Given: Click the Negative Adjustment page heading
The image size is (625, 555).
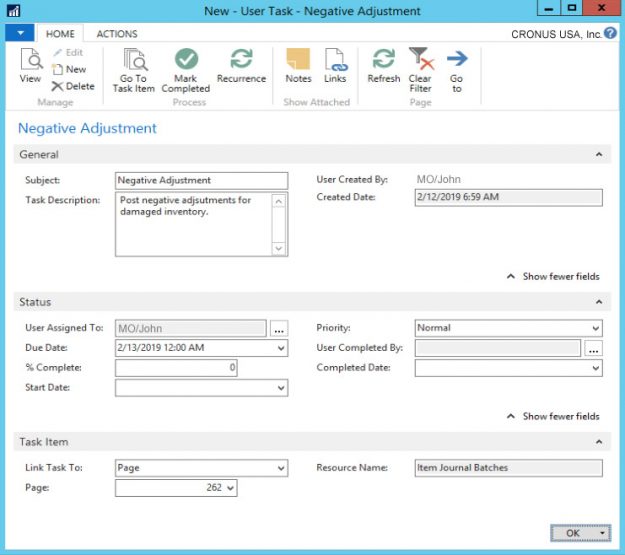Looking at the screenshot, I should [87, 128].
